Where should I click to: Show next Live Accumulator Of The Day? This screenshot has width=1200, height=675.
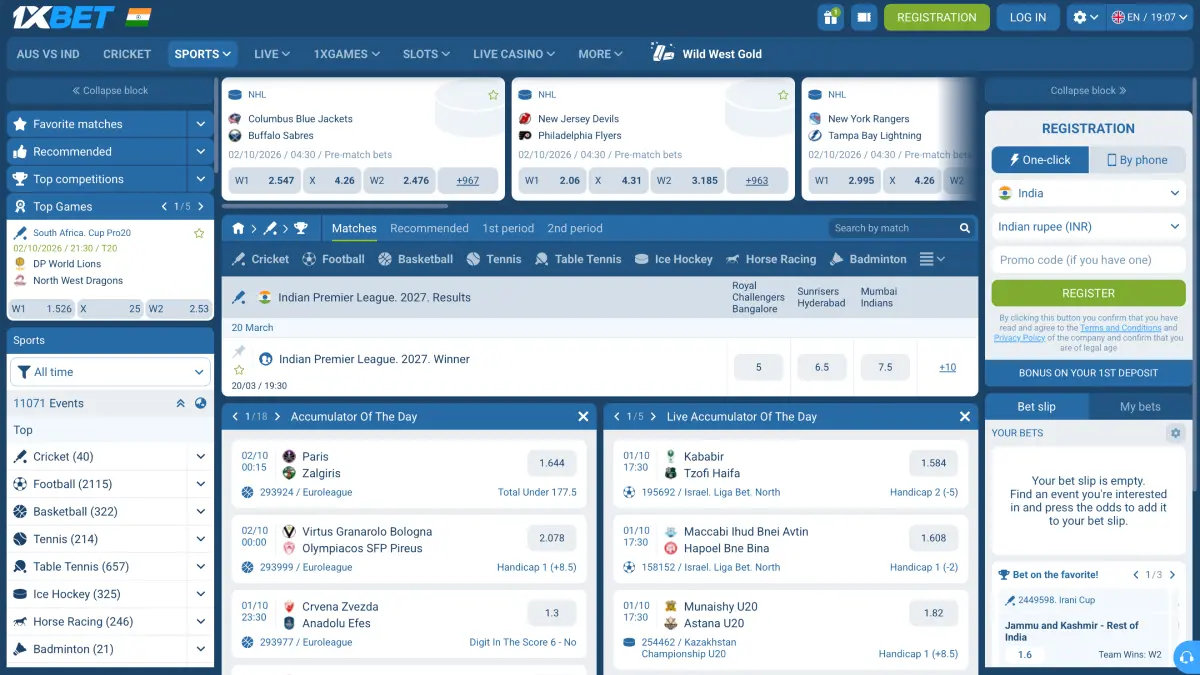(x=653, y=417)
